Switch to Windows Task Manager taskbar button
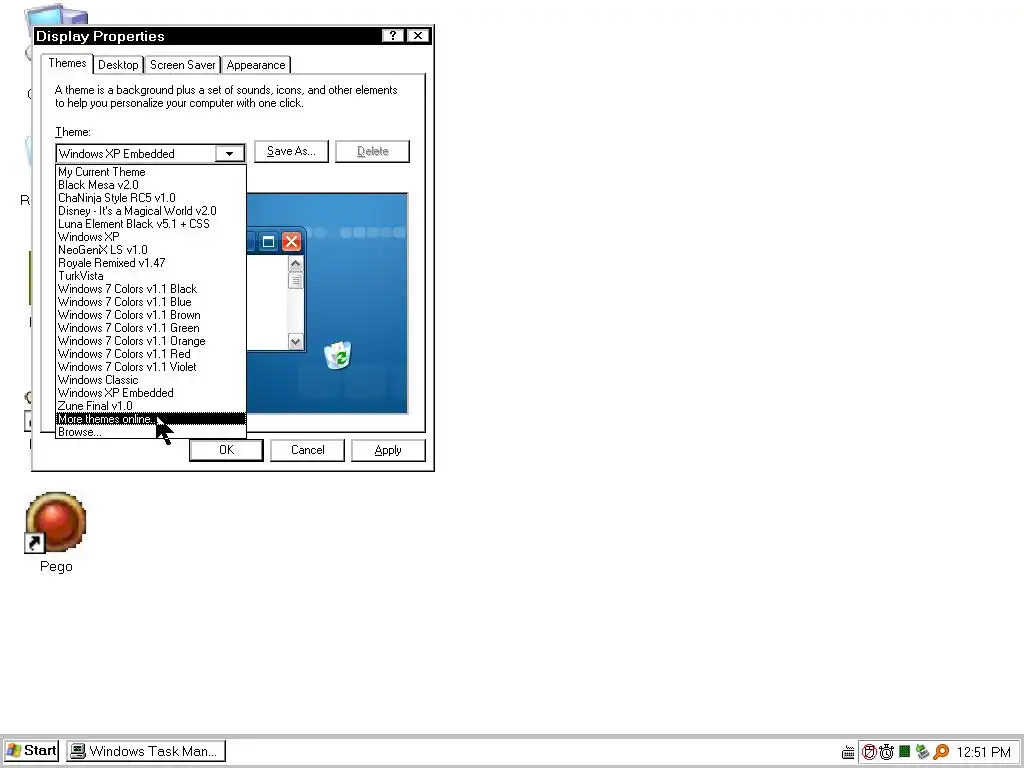The height and width of the screenshot is (768, 1024). click(x=146, y=751)
